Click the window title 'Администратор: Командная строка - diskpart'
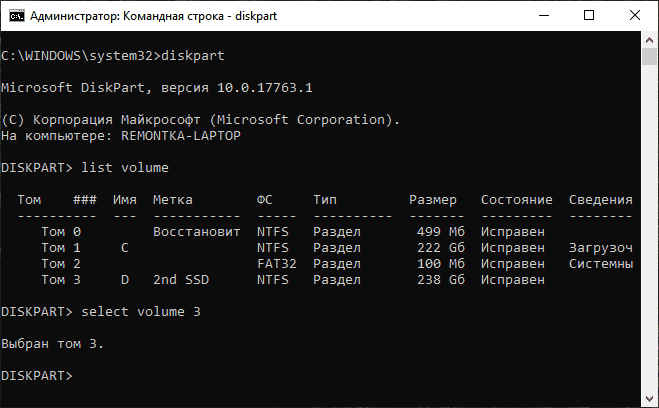This screenshot has width=659, height=408. (153, 16)
